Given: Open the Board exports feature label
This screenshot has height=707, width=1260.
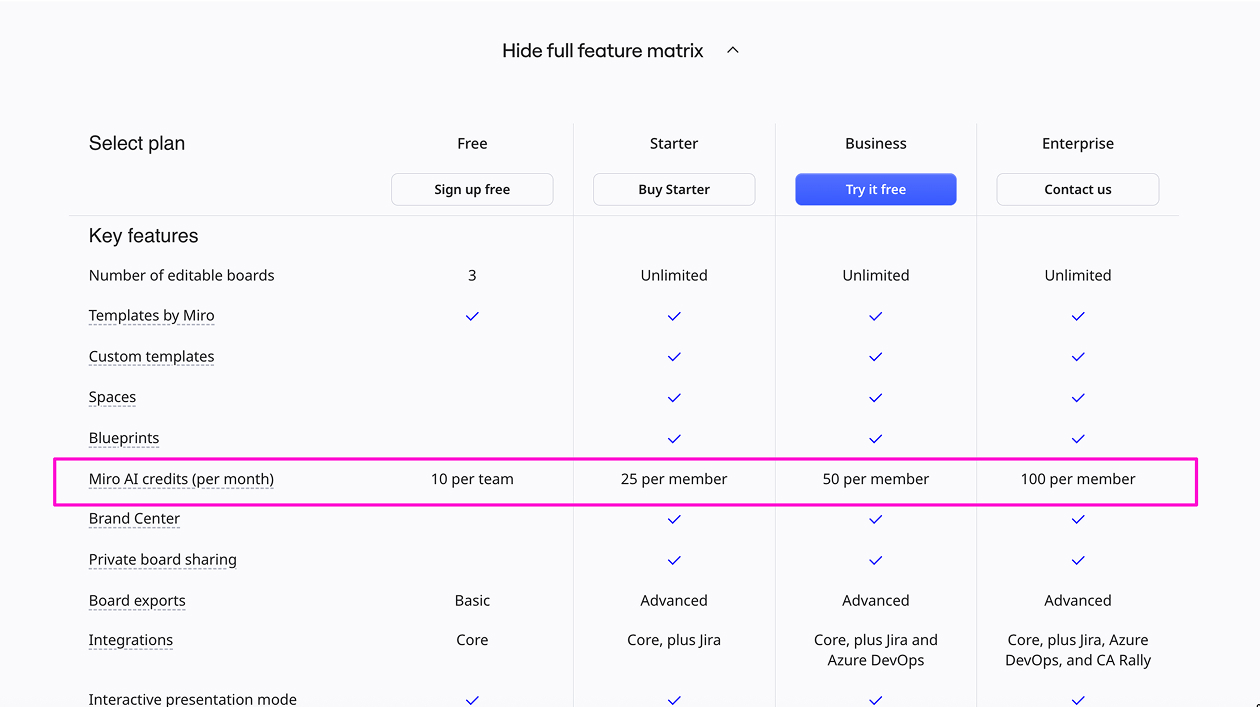Looking at the screenshot, I should 137,601.
